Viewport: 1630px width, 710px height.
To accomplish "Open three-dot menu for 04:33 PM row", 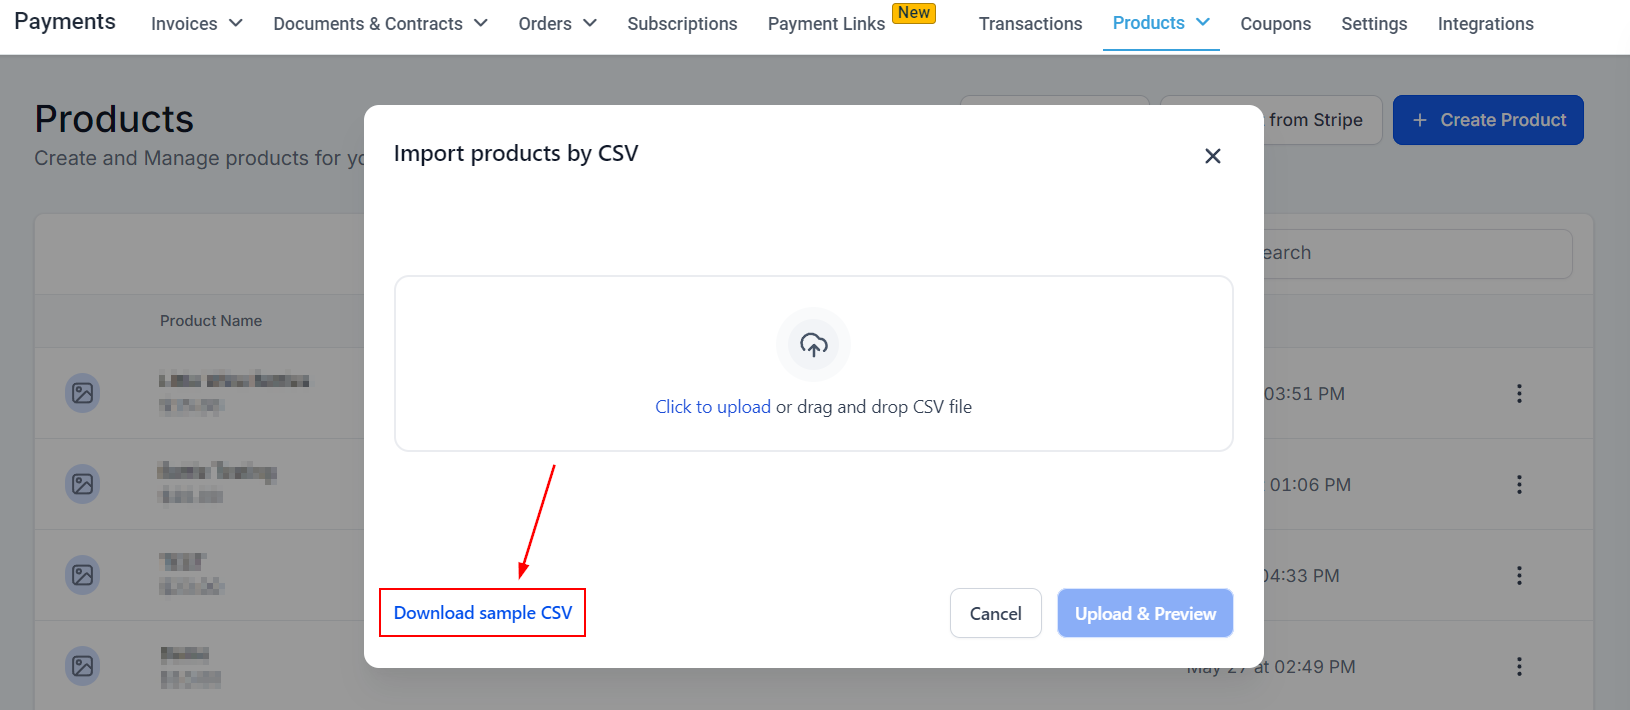I will pyautogui.click(x=1519, y=576).
